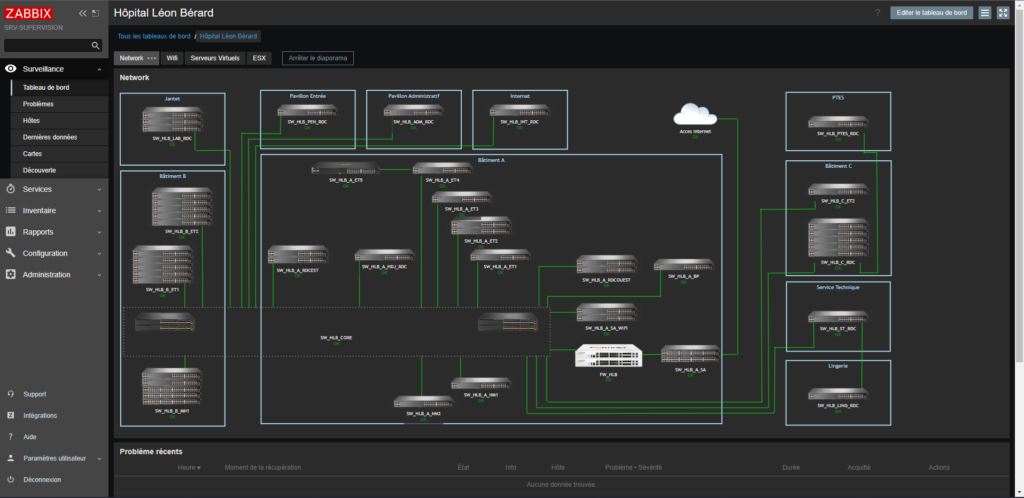Expand the Services menu section

click(54, 189)
